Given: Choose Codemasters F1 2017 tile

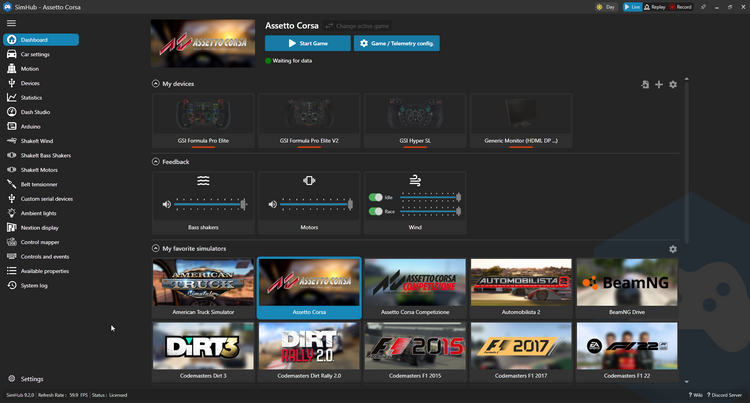Looking at the screenshot, I should [x=521, y=351].
